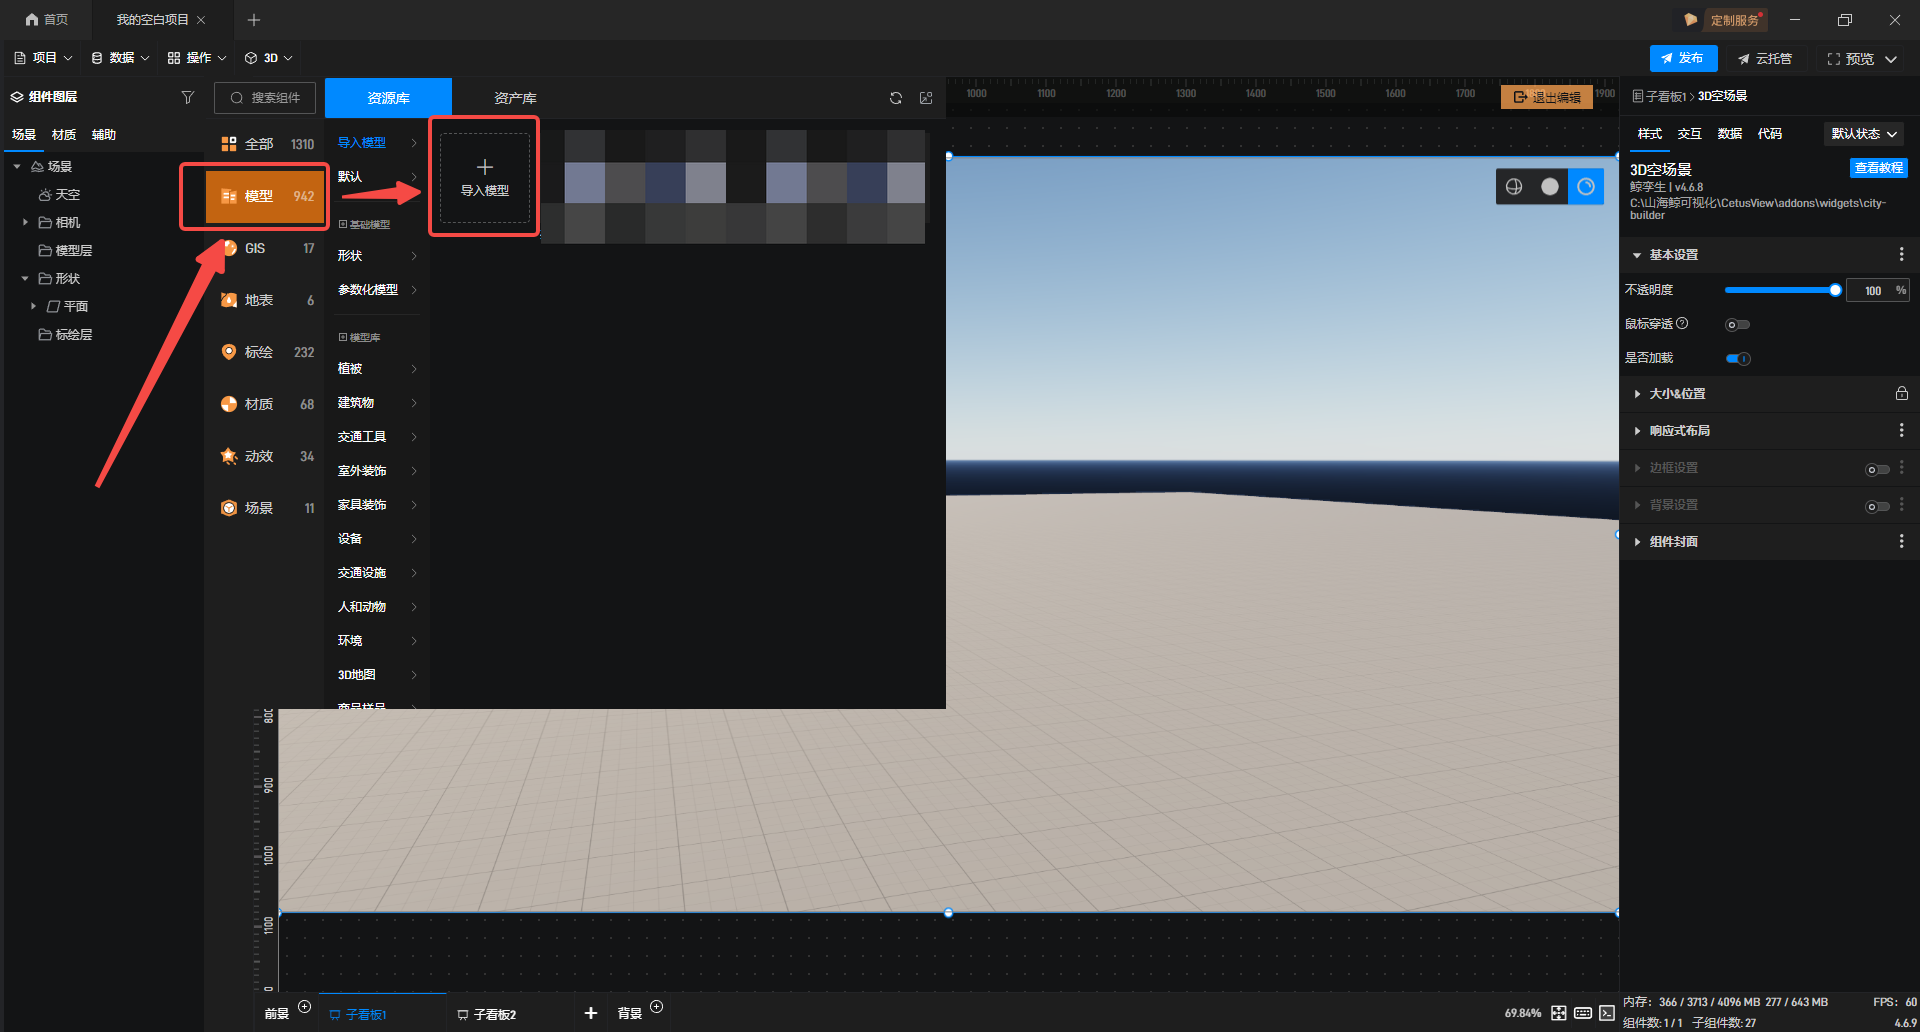Expand the 相机 tree node
The image size is (1920, 1032).
click(x=25, y=222)
